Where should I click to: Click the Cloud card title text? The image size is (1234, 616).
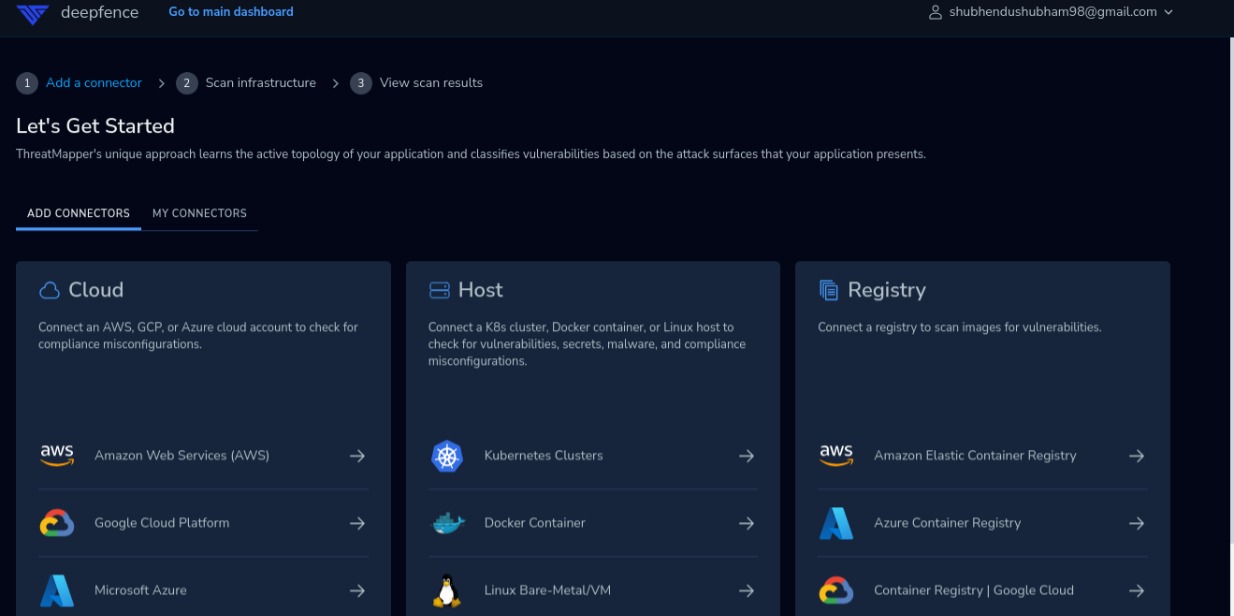click(96, 290)
